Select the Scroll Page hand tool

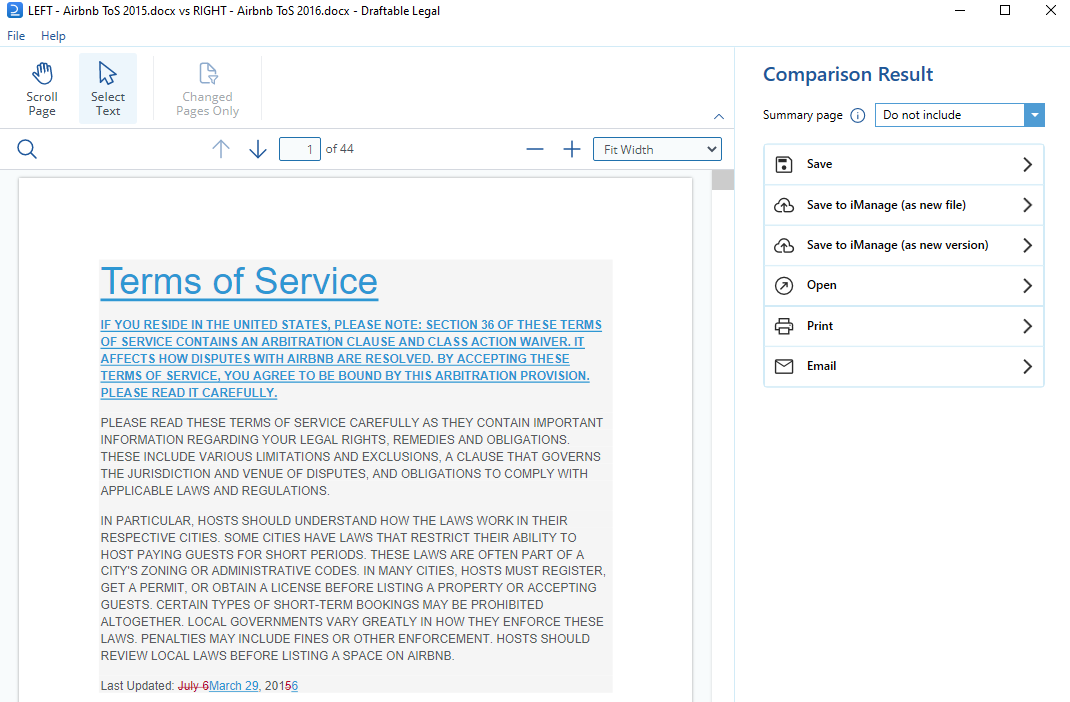(42, 89)
